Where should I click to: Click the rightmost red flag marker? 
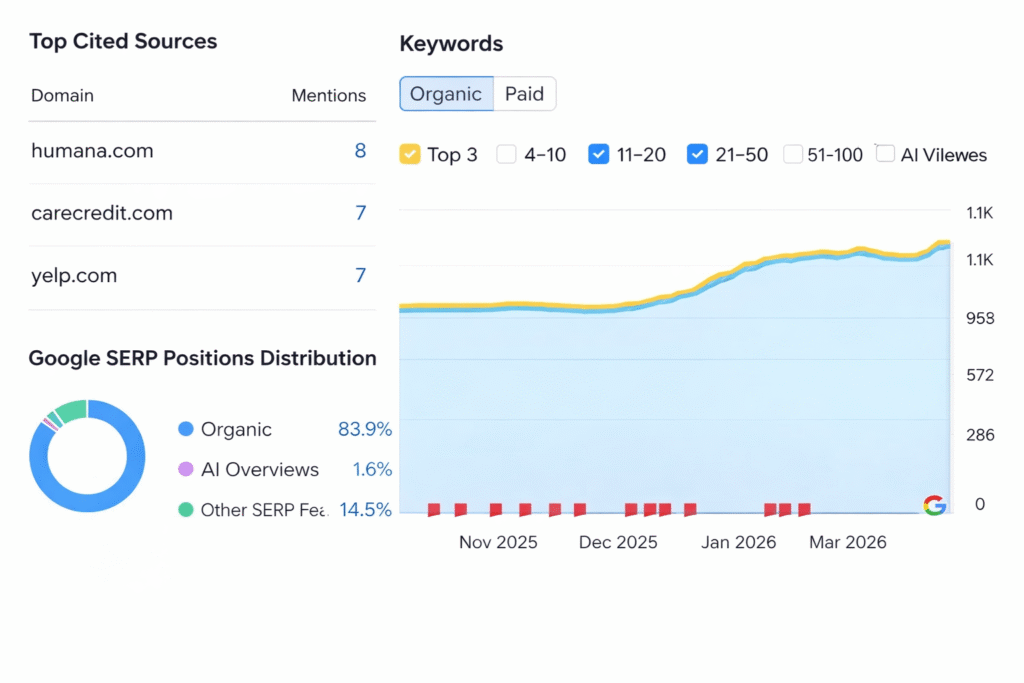(804, 510)
